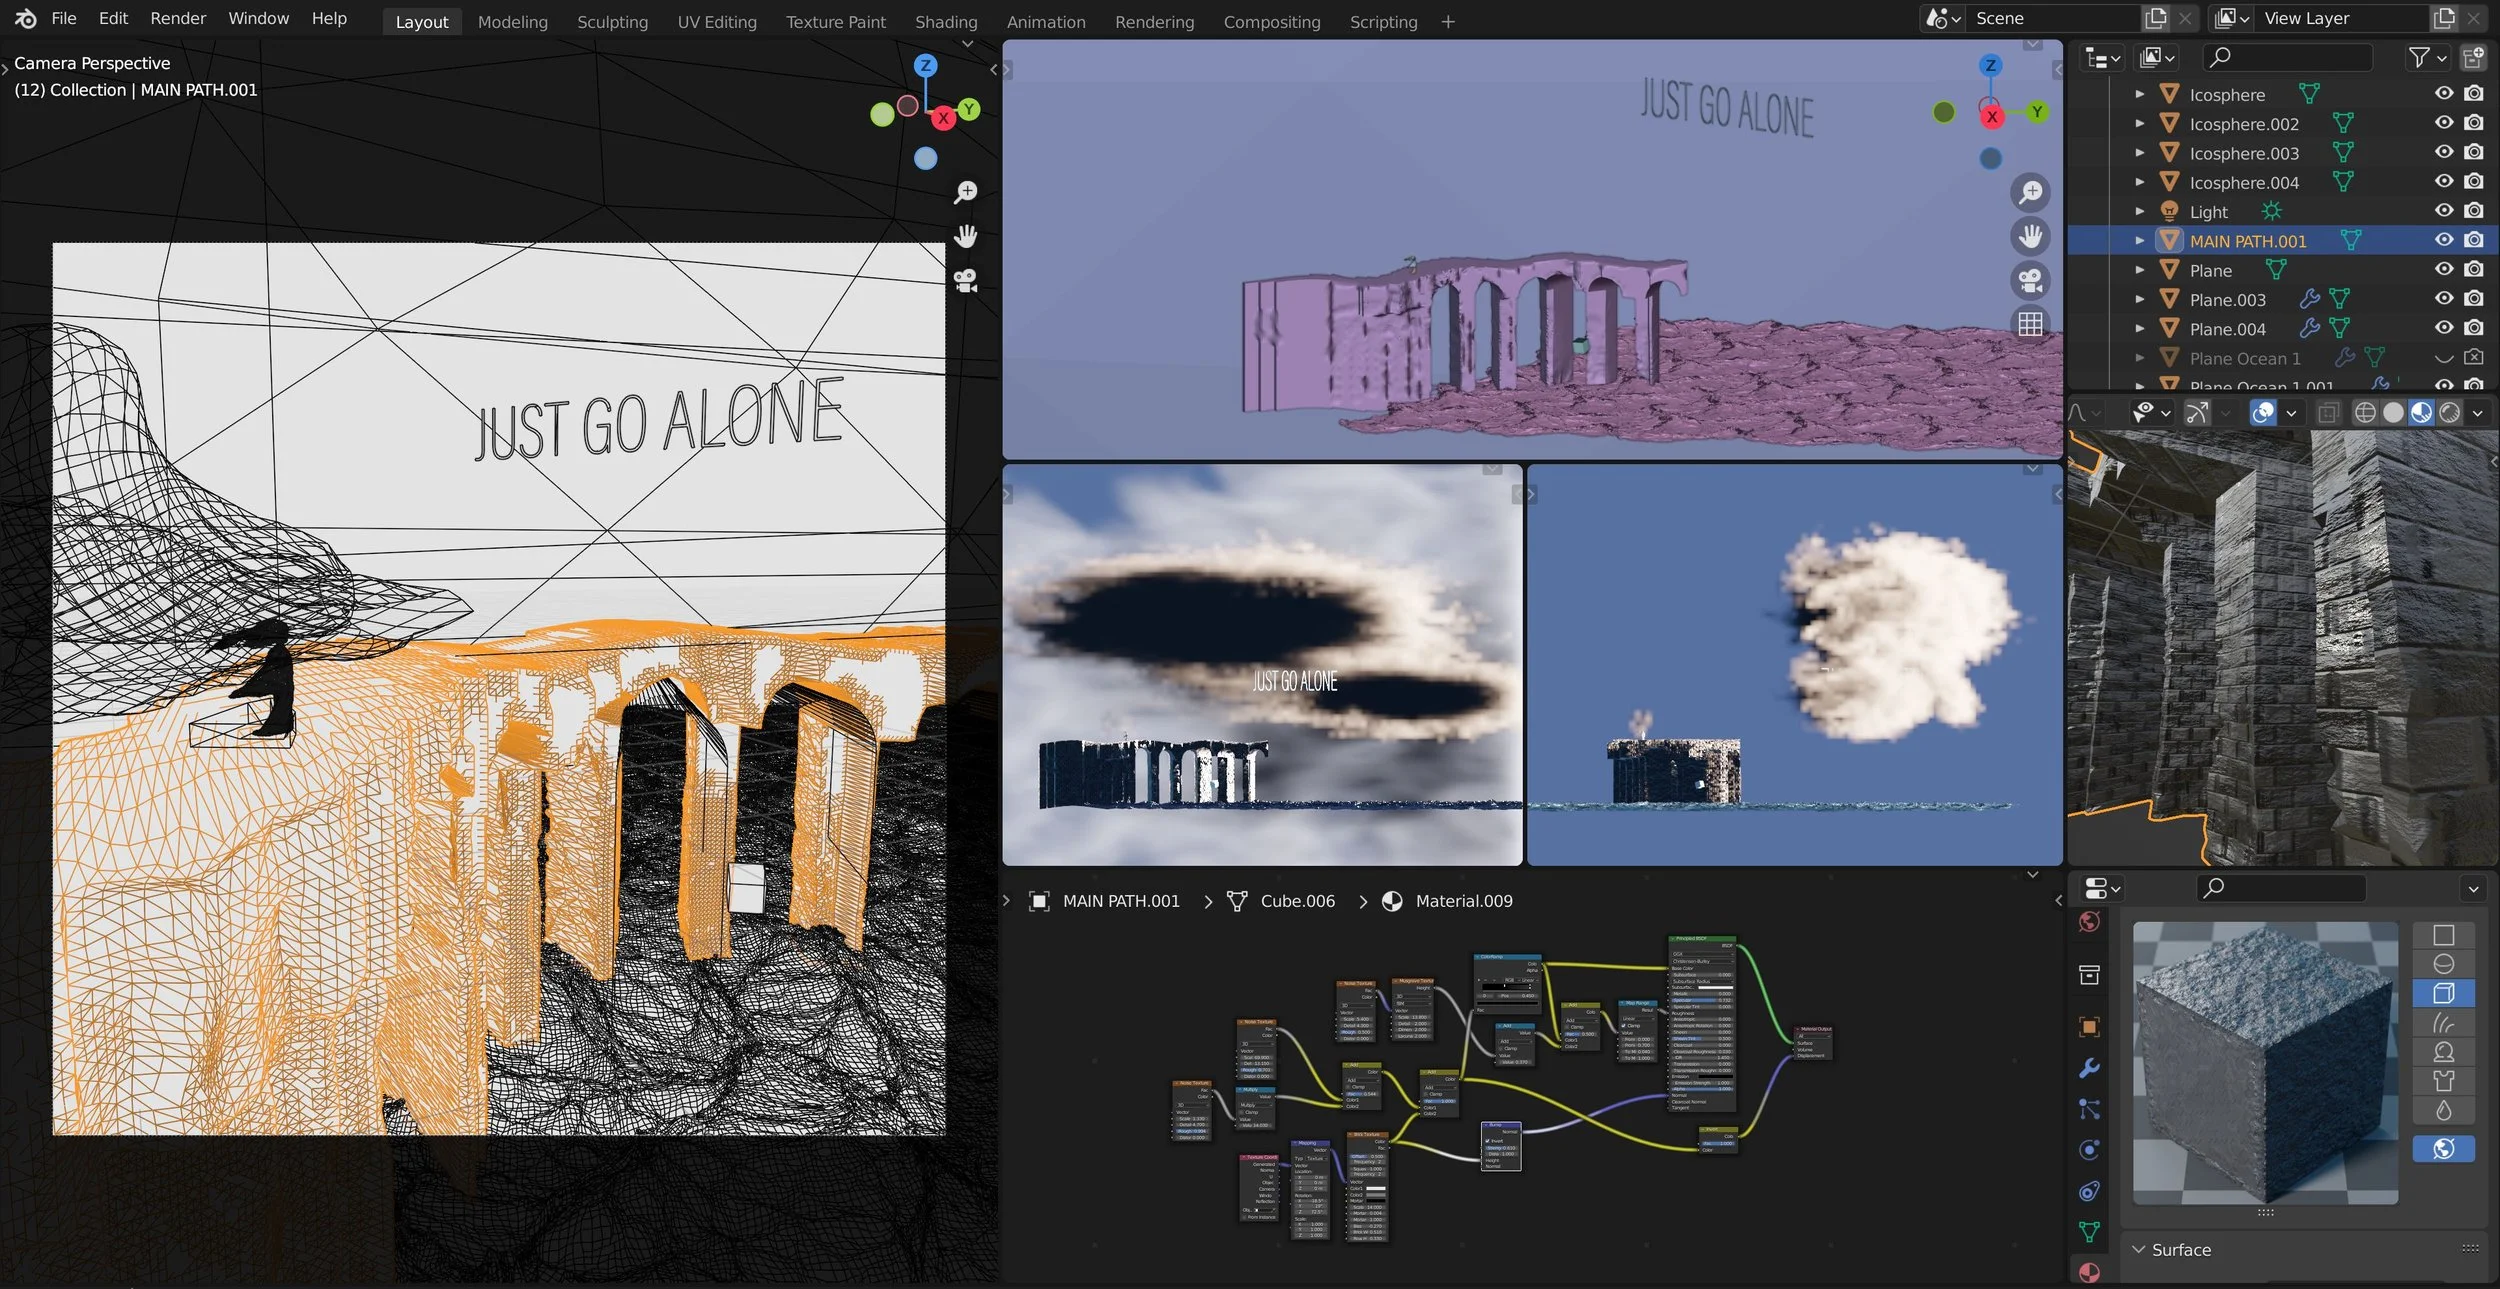Open the Object Constraints properties tab

coord(2089,1191)
